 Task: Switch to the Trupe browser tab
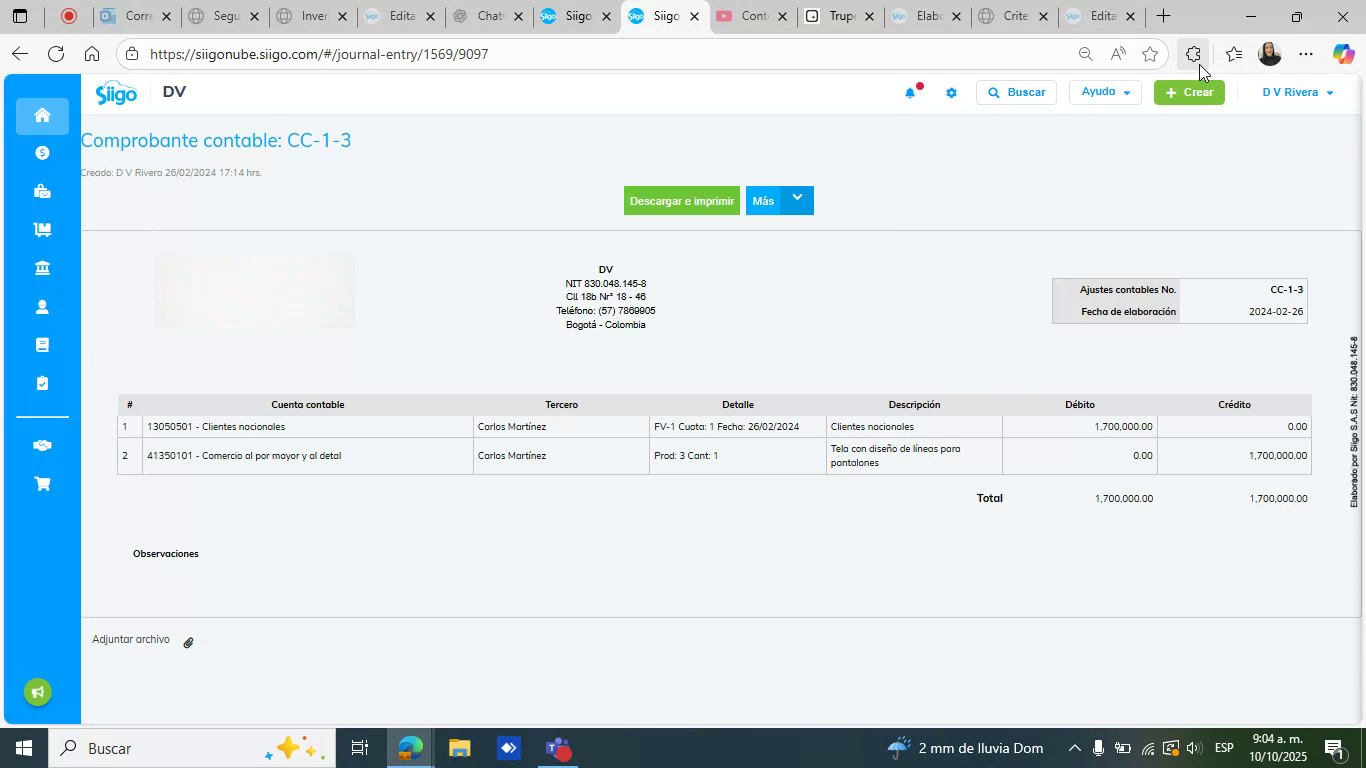pyautogui.click(x=840, y=16)
